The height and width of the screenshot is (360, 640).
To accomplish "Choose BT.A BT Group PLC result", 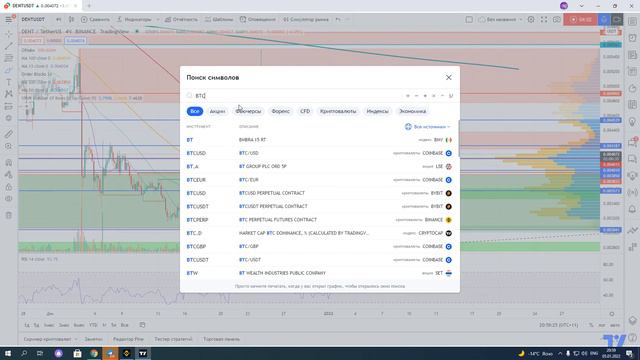I will [x=320, y=167].
